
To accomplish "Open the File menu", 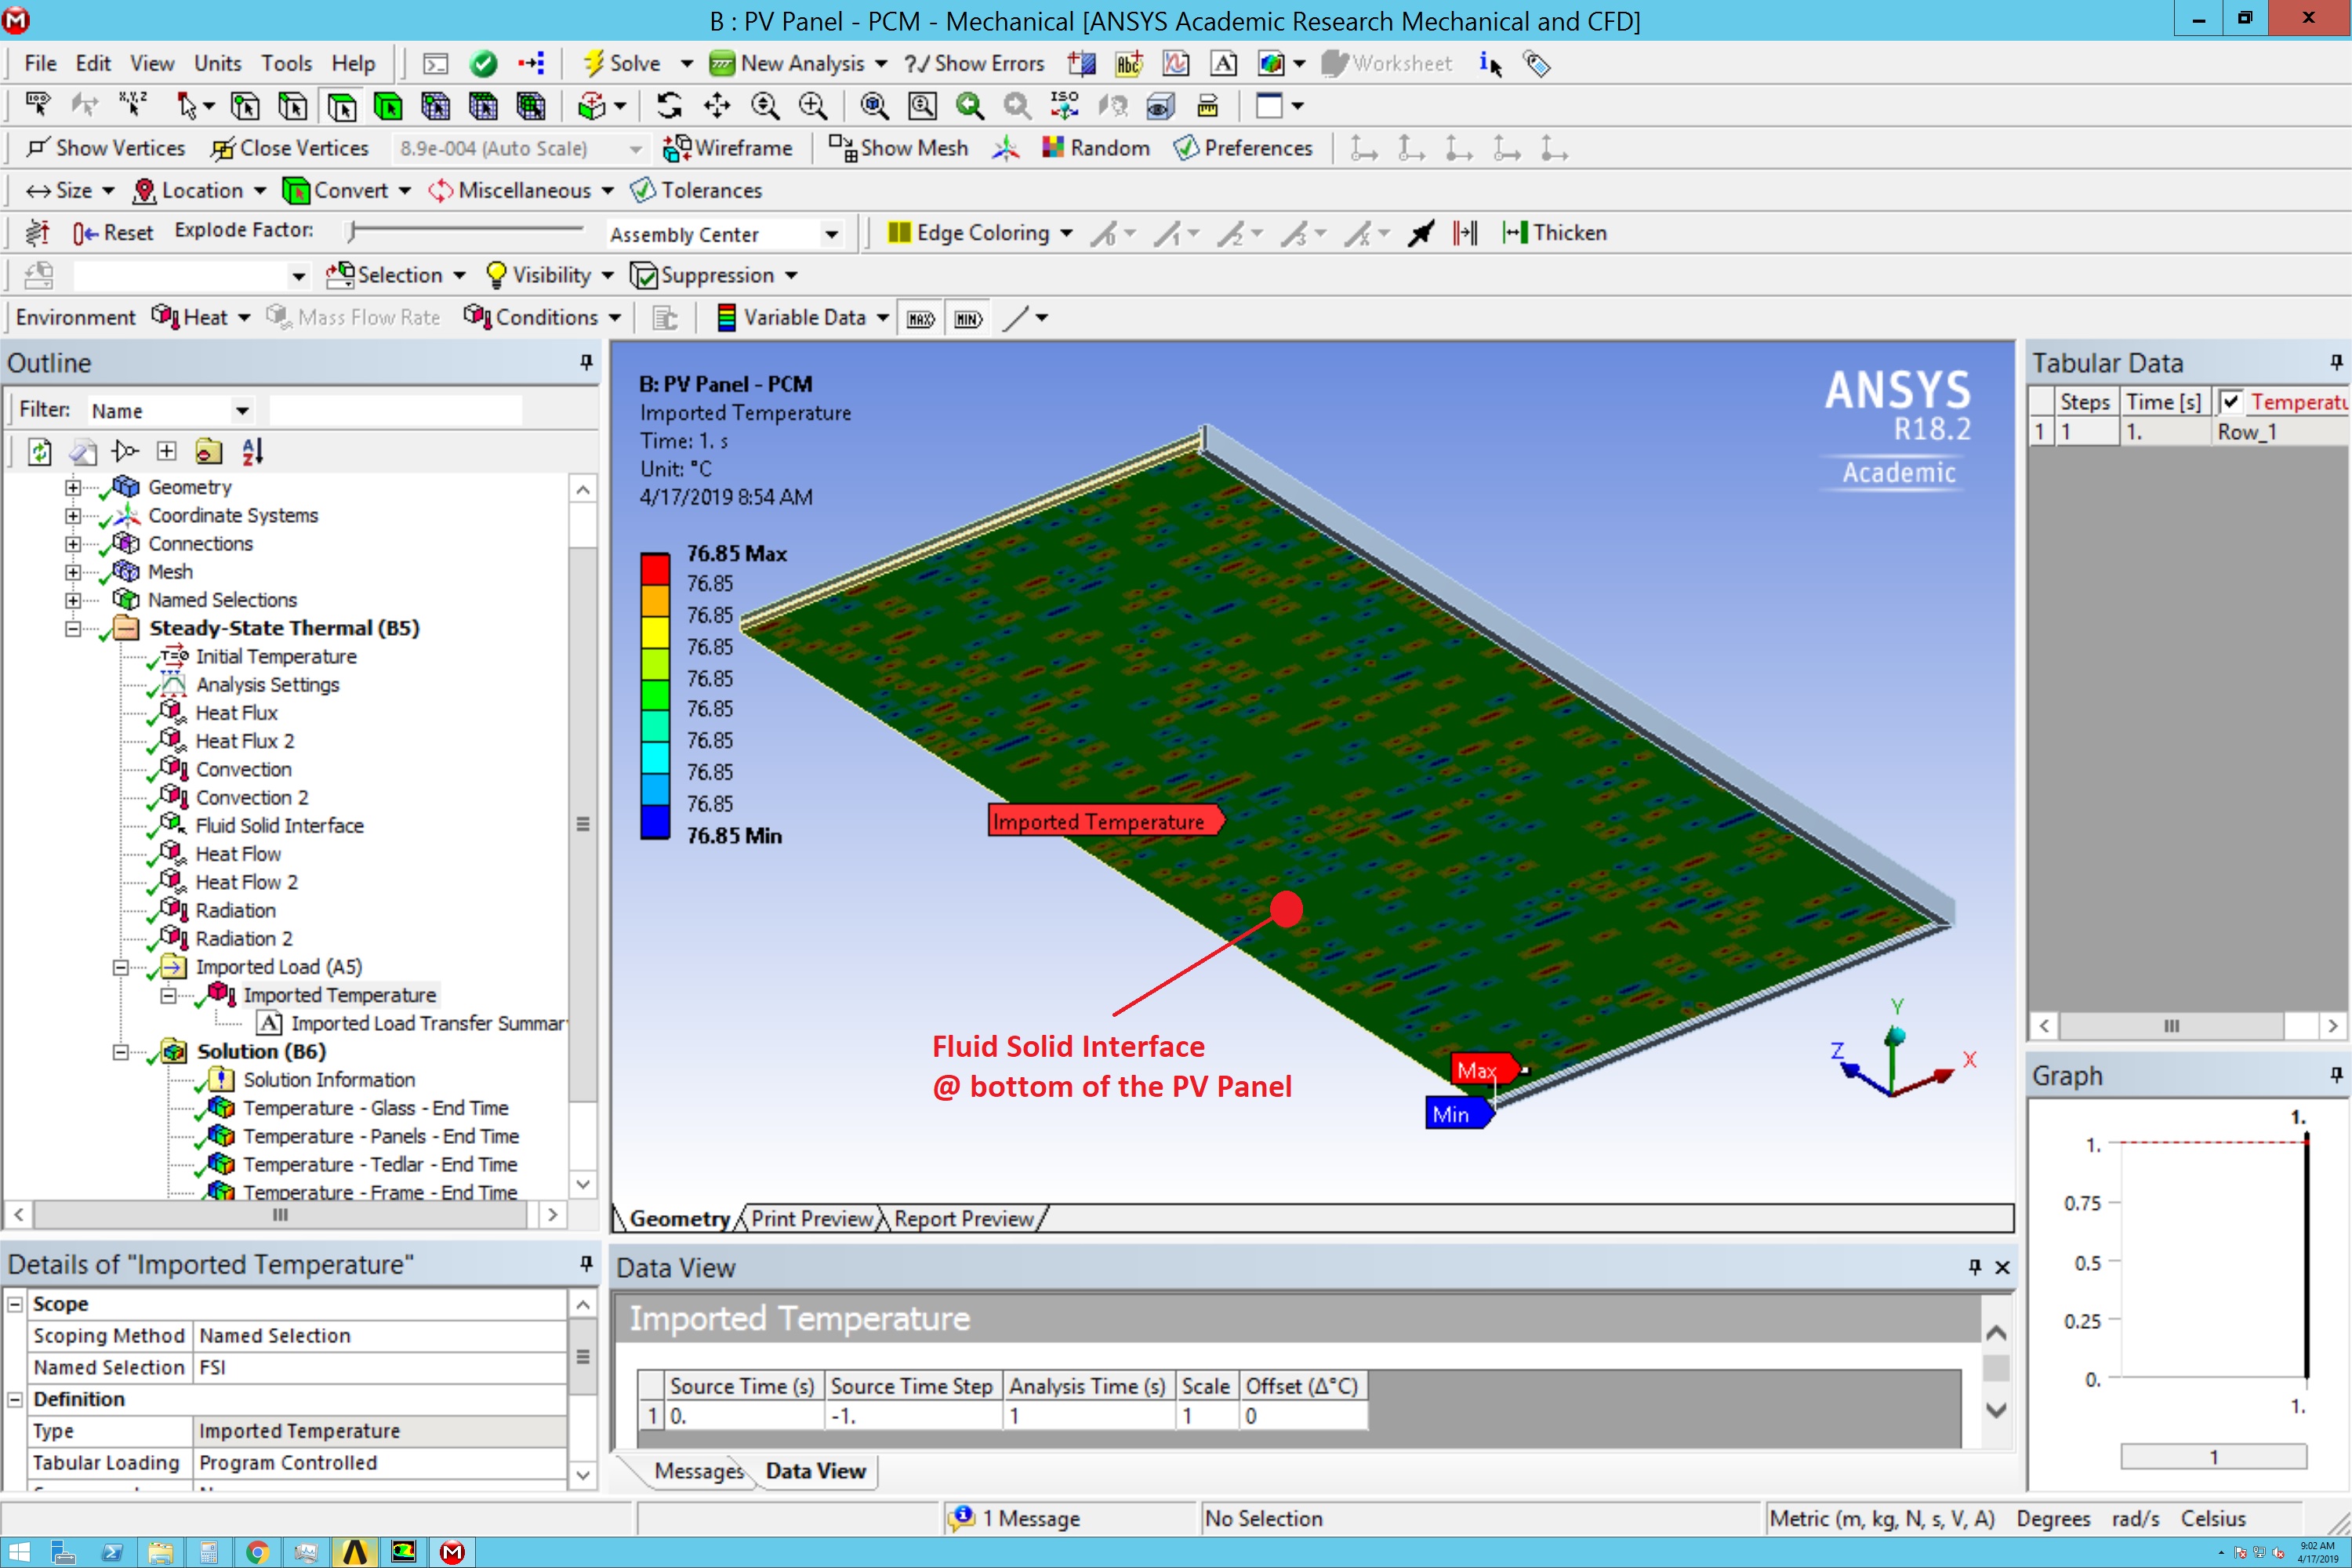I will [x=40, y=64].
